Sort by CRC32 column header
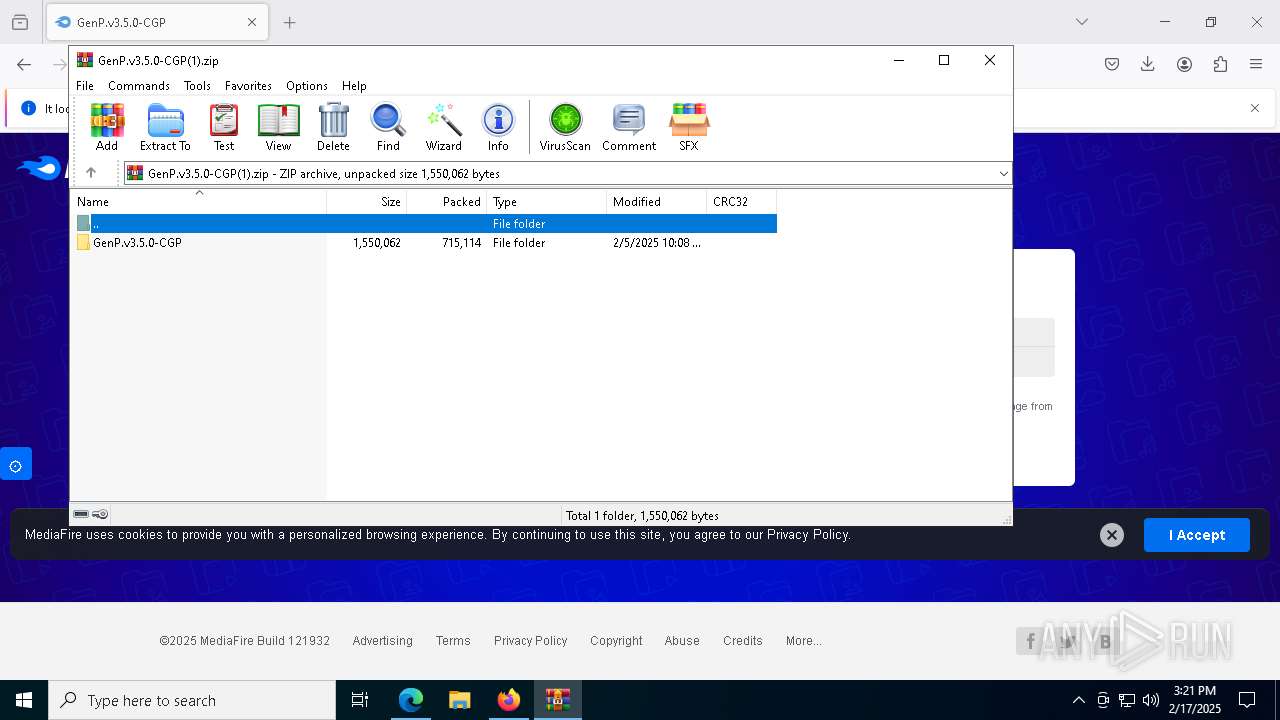The image size is (1280, 720). [741, 202]
